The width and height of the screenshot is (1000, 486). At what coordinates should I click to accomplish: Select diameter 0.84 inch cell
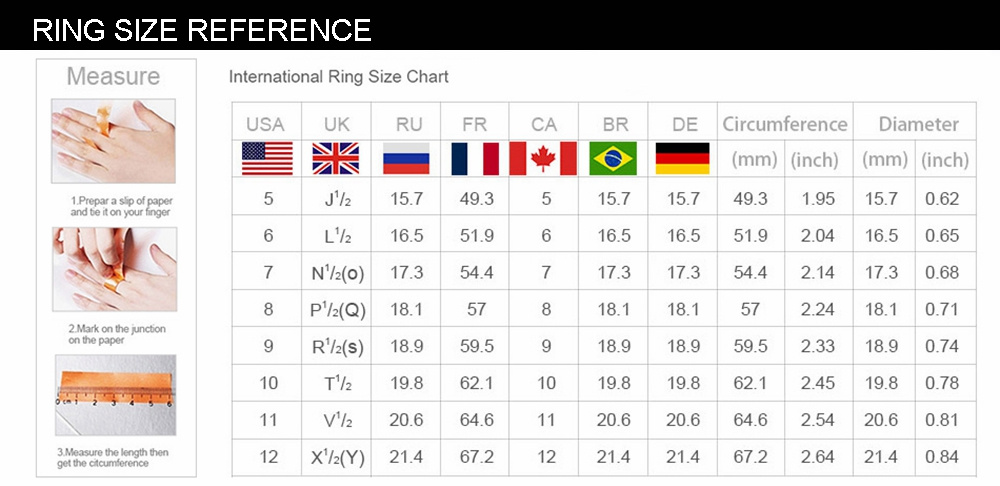point(942,458)
